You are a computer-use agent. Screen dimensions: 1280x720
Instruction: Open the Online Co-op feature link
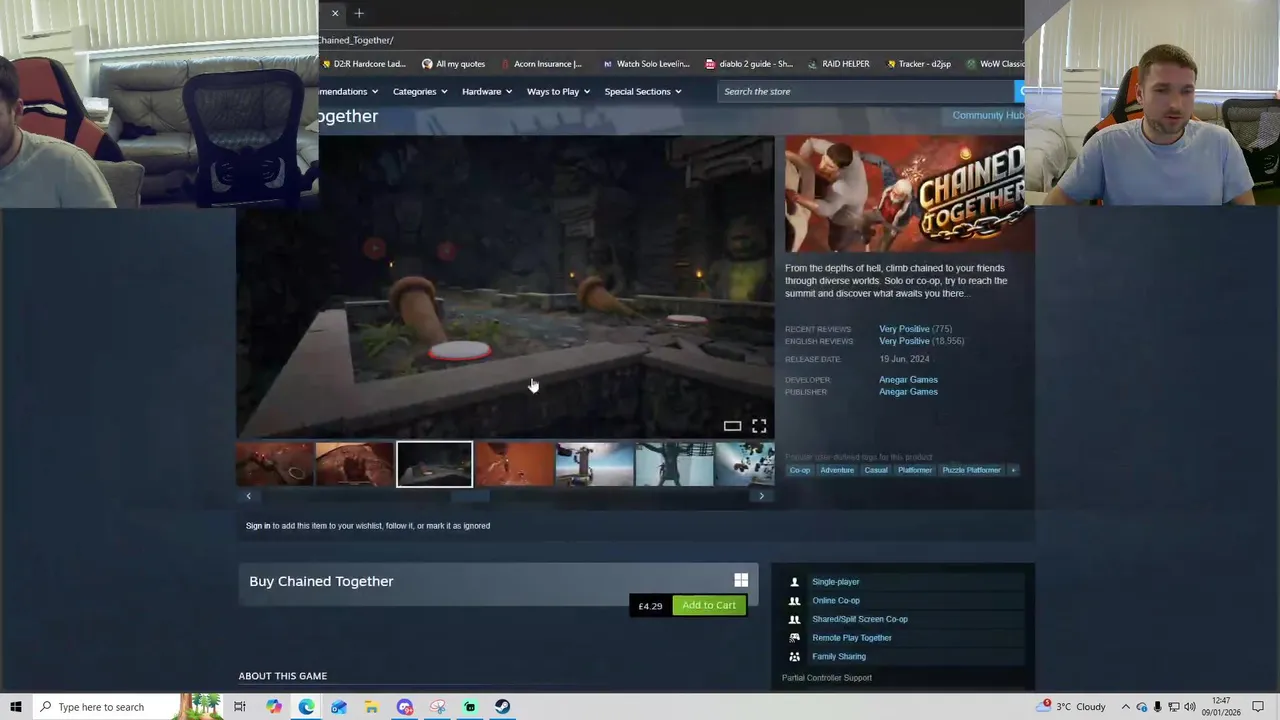click(835, 601)
